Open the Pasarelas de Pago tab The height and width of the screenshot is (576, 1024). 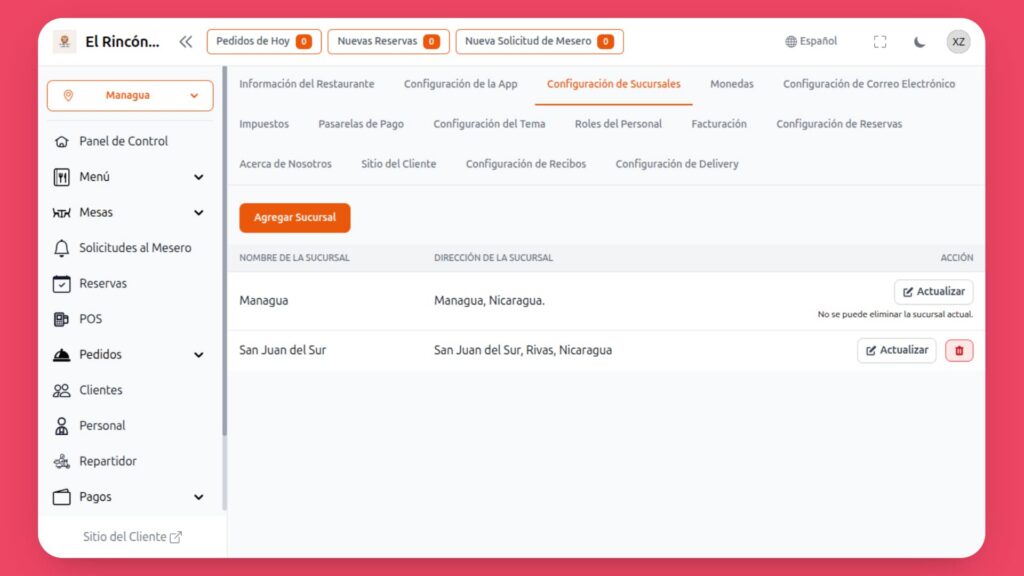tap(360, 124)
